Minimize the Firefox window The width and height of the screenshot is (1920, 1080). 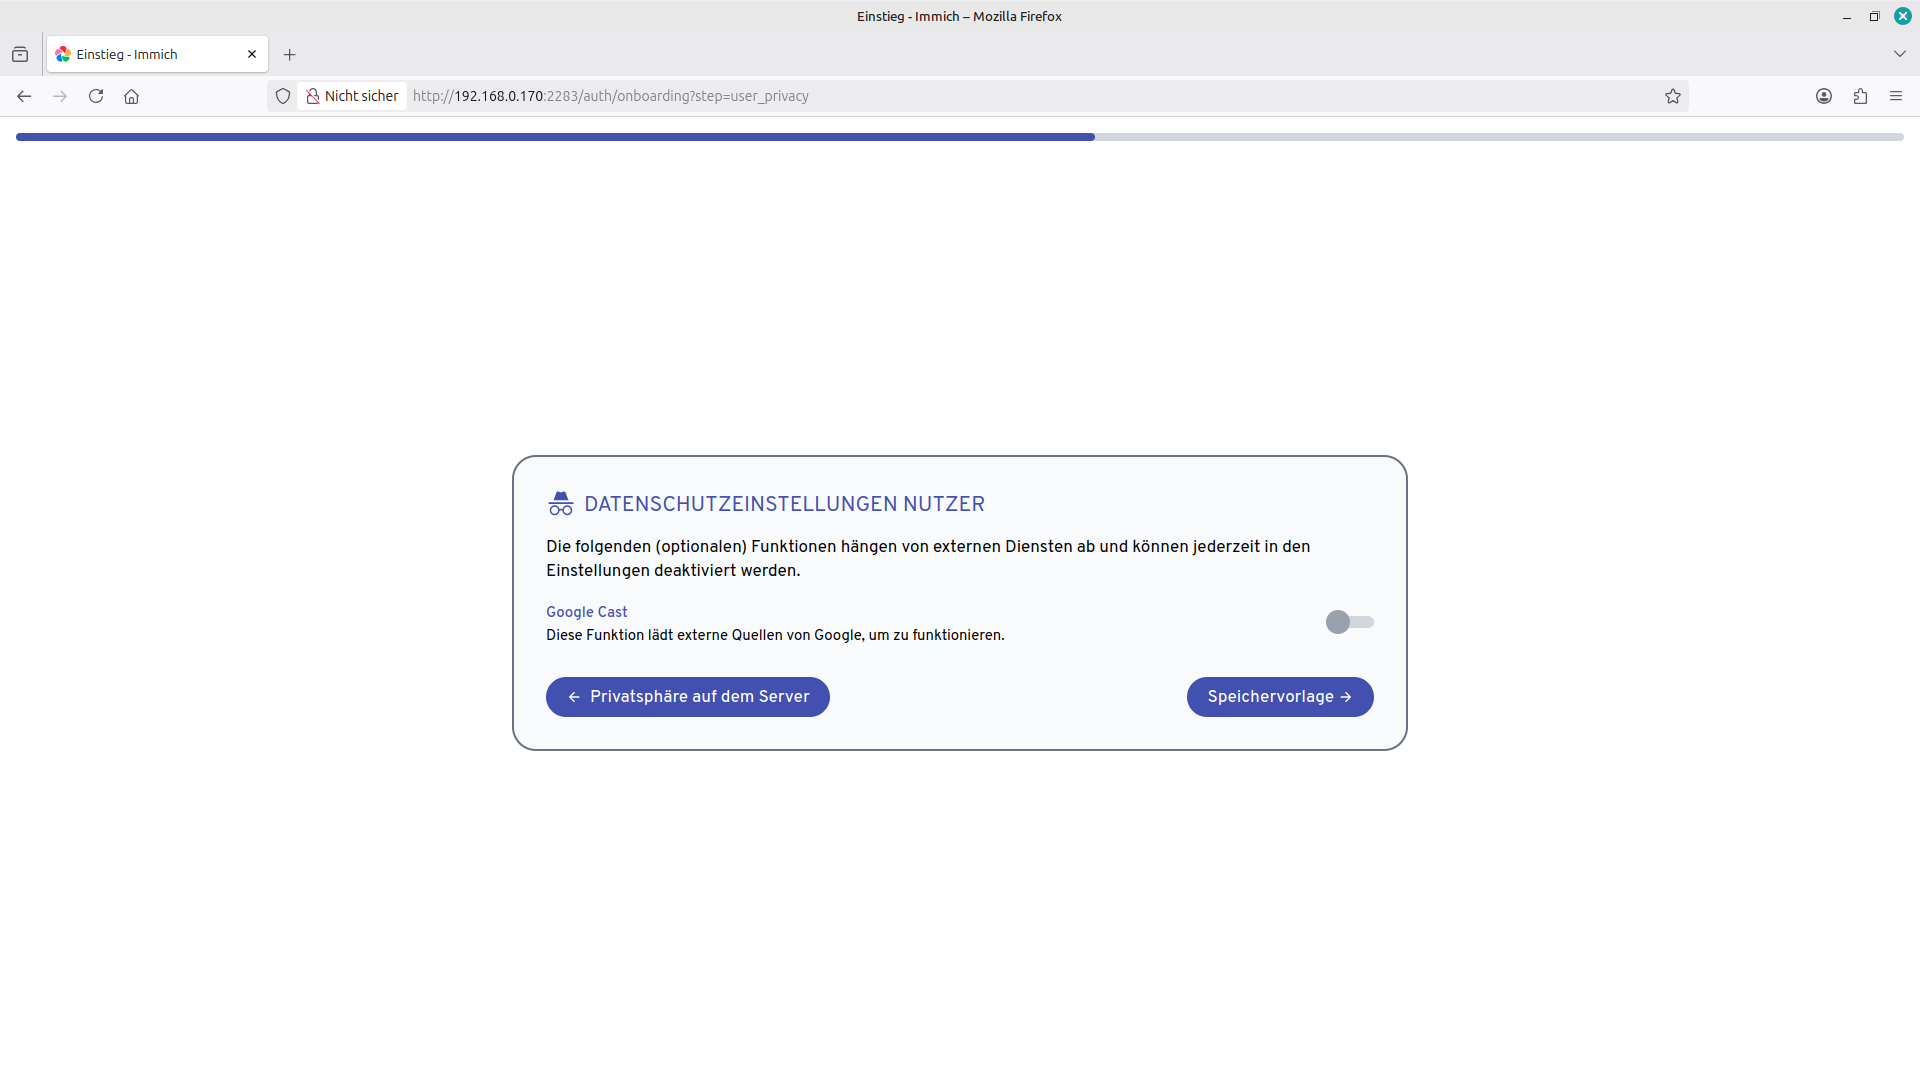pos(1847,17)
